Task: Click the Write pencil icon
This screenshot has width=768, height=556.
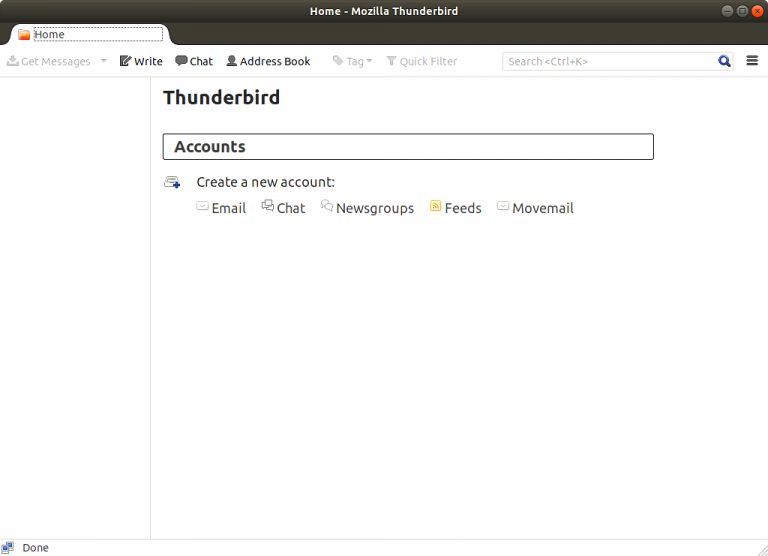Action: click(125, 61)
